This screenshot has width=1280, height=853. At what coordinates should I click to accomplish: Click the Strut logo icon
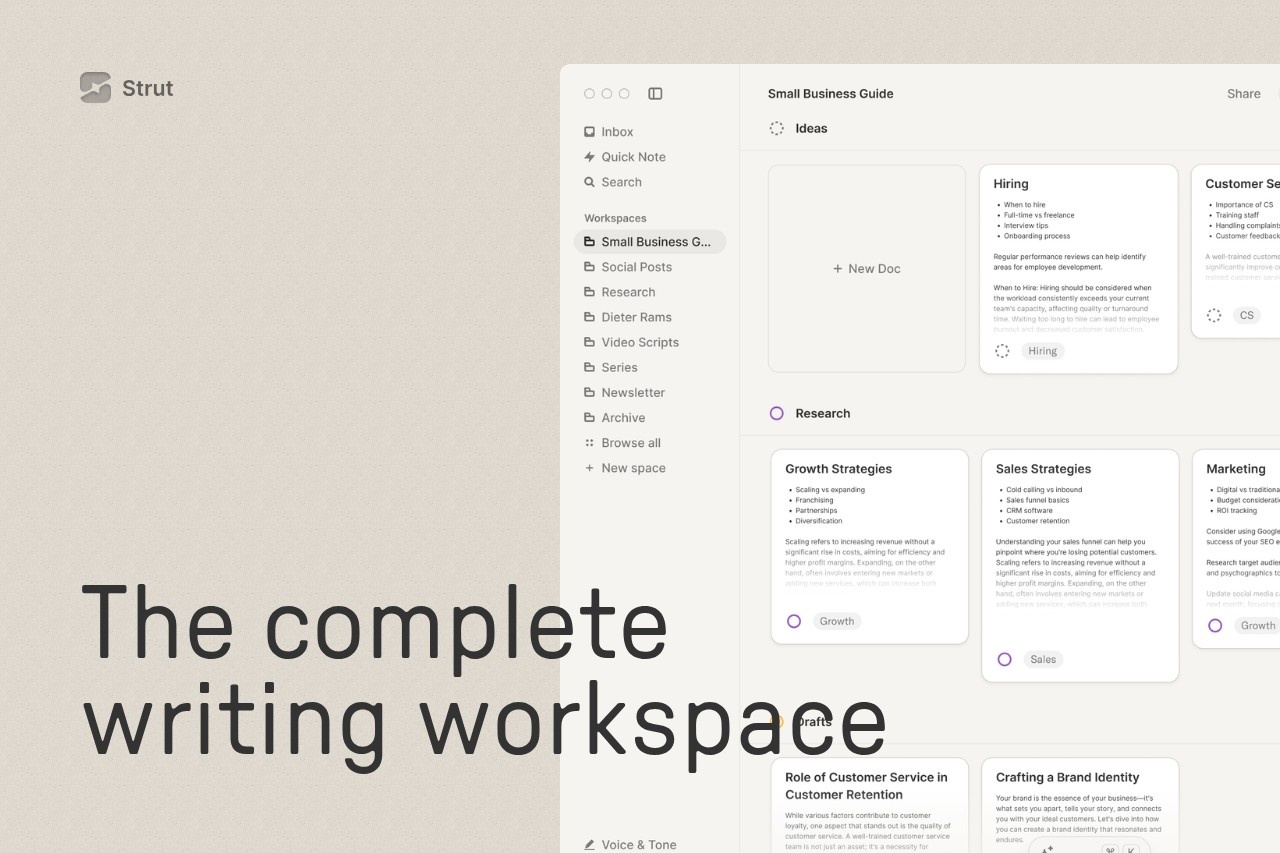point(95,88)
